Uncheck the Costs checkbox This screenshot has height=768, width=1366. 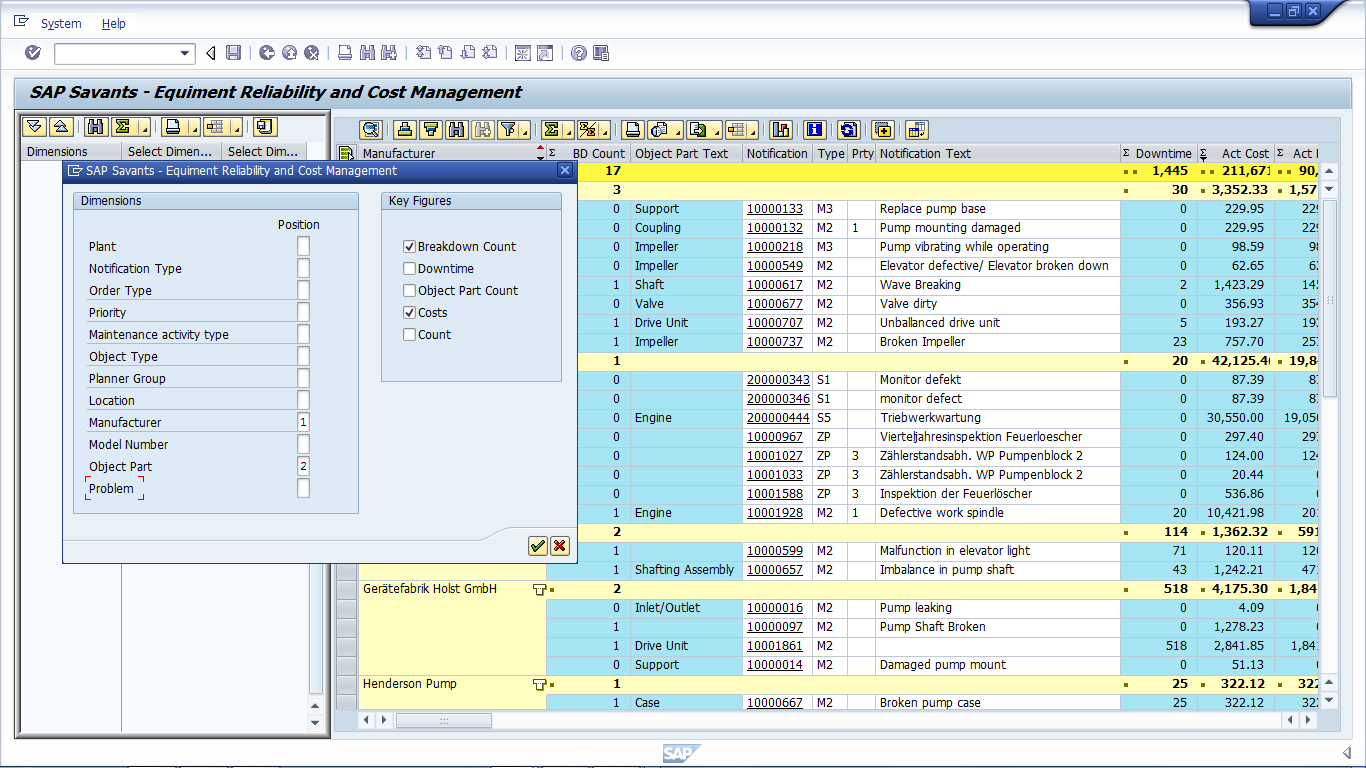(x=409, y=312)
